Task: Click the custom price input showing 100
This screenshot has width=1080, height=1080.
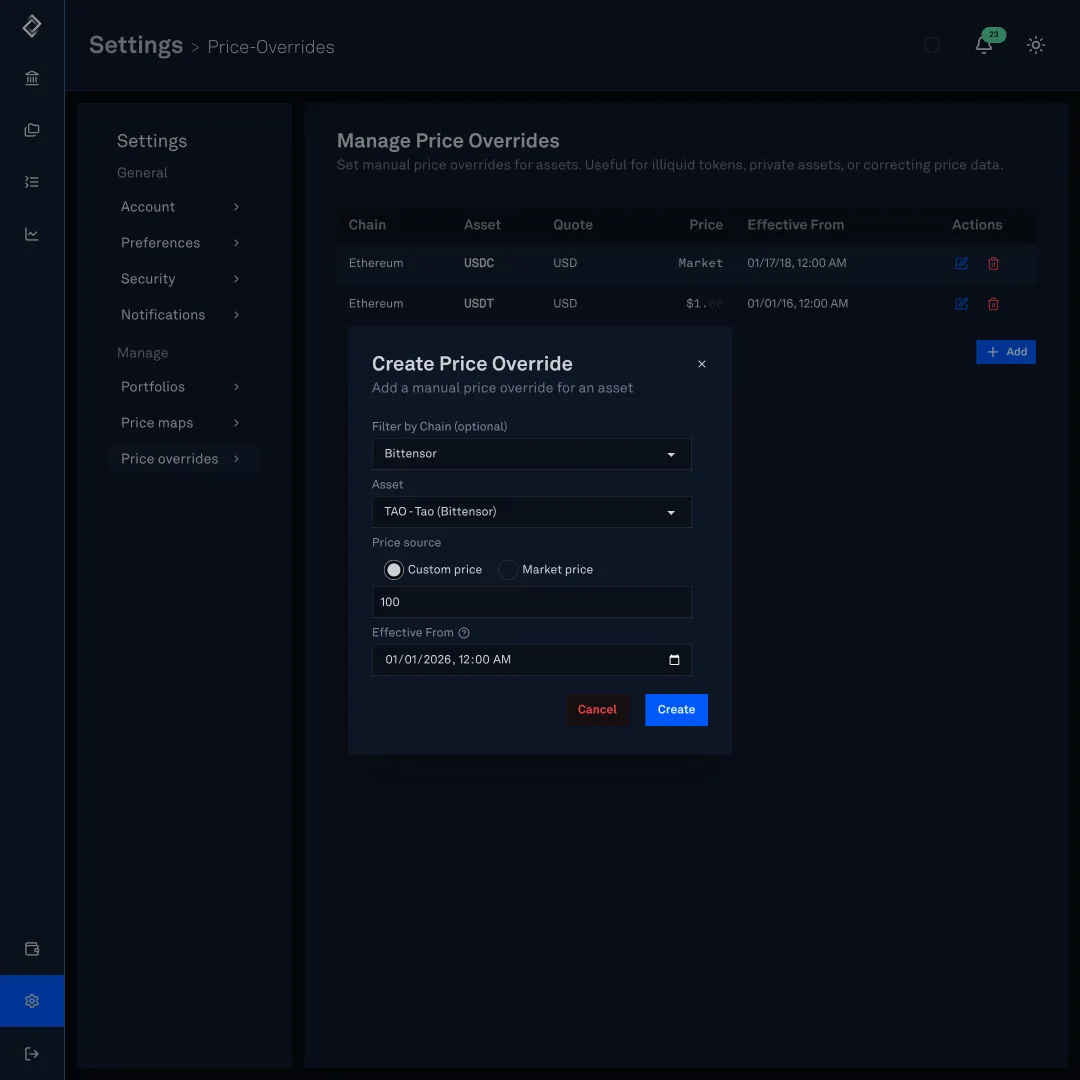Action: pyautogui.click(x=531, y=601)
